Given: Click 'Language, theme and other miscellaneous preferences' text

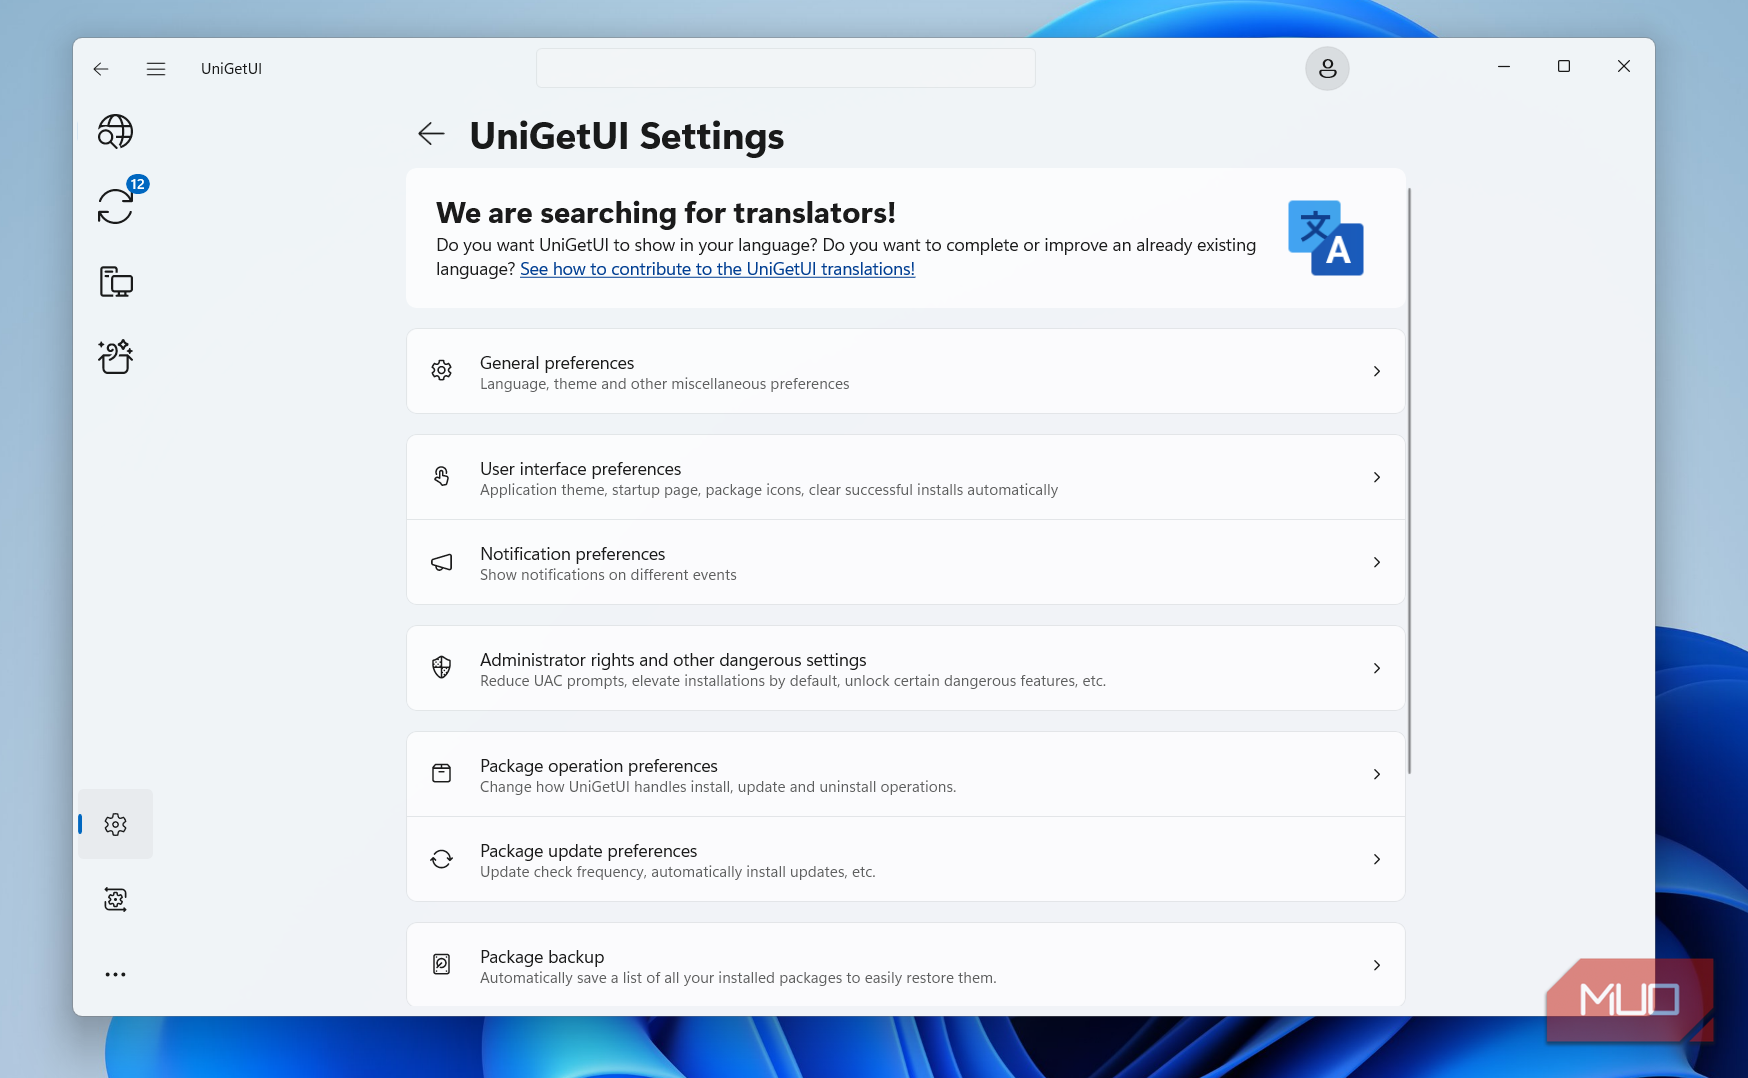Looking at the screenshot, I should pos(664,384).
